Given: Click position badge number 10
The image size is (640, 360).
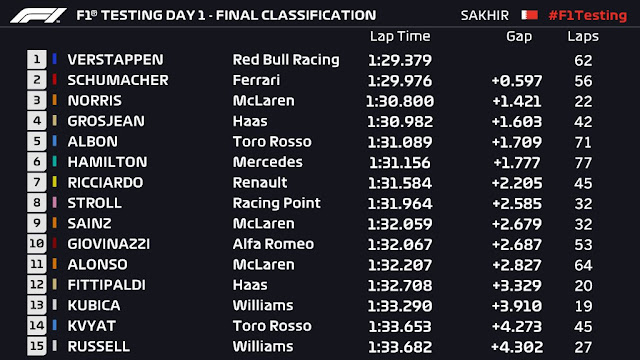Looking at the screenshot, I should pos(37,244).
